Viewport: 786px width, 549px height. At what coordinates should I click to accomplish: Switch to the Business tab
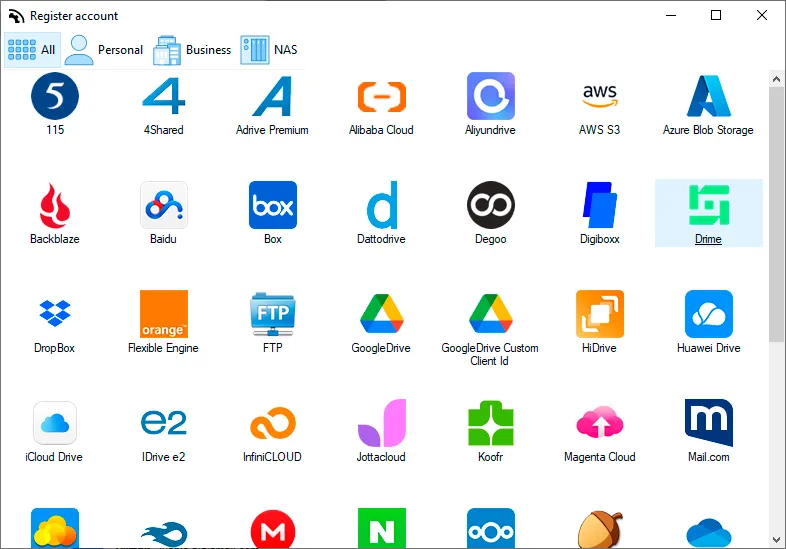[192, 50]
